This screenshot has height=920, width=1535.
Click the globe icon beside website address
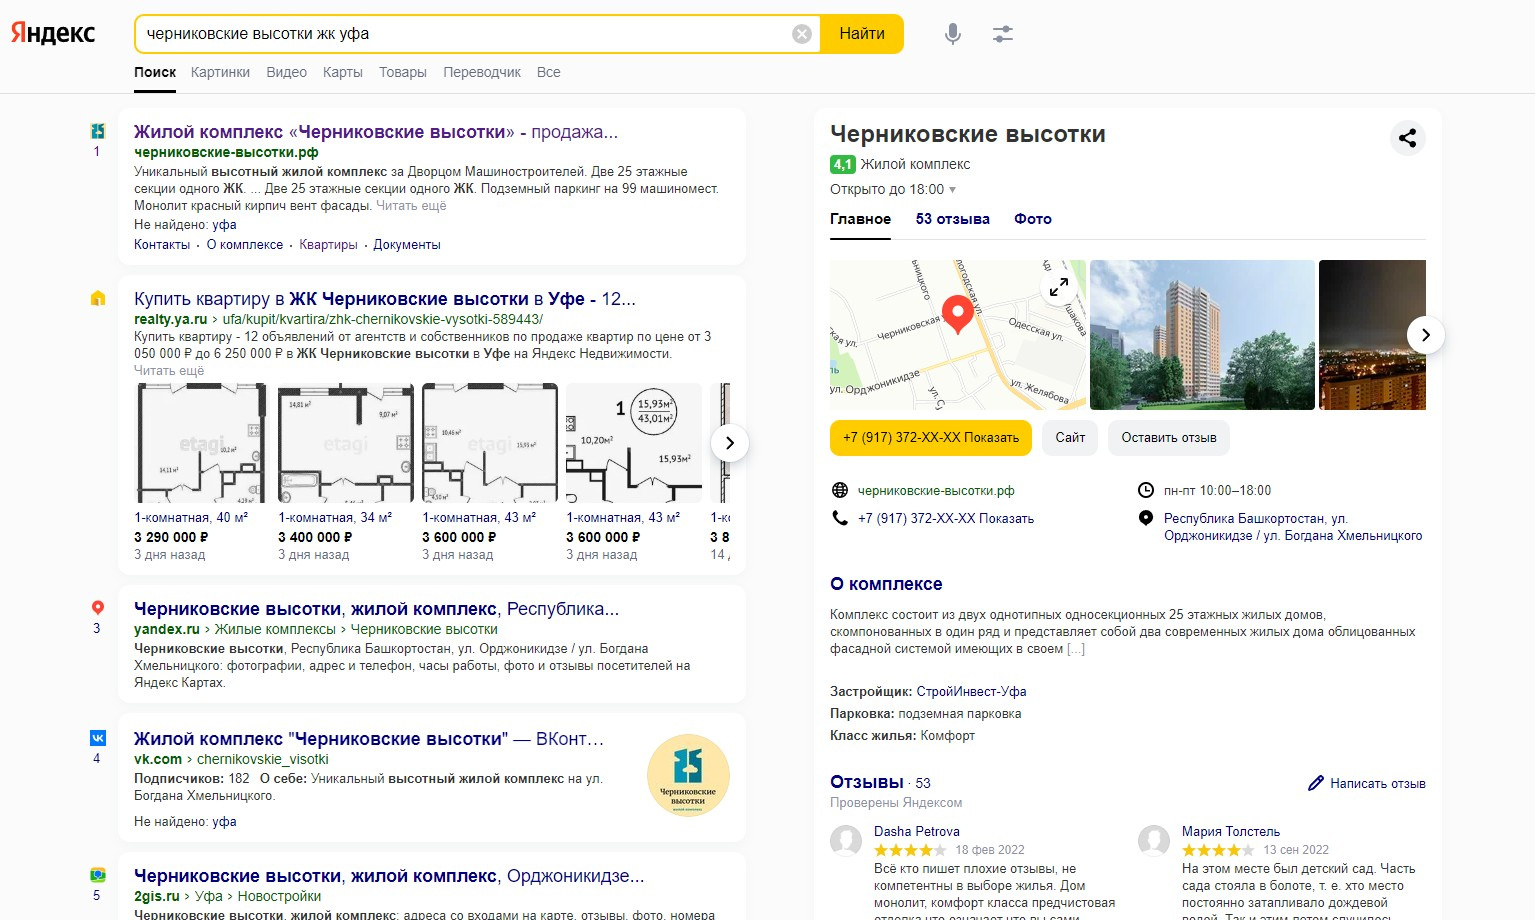click(x=840, y=491)
